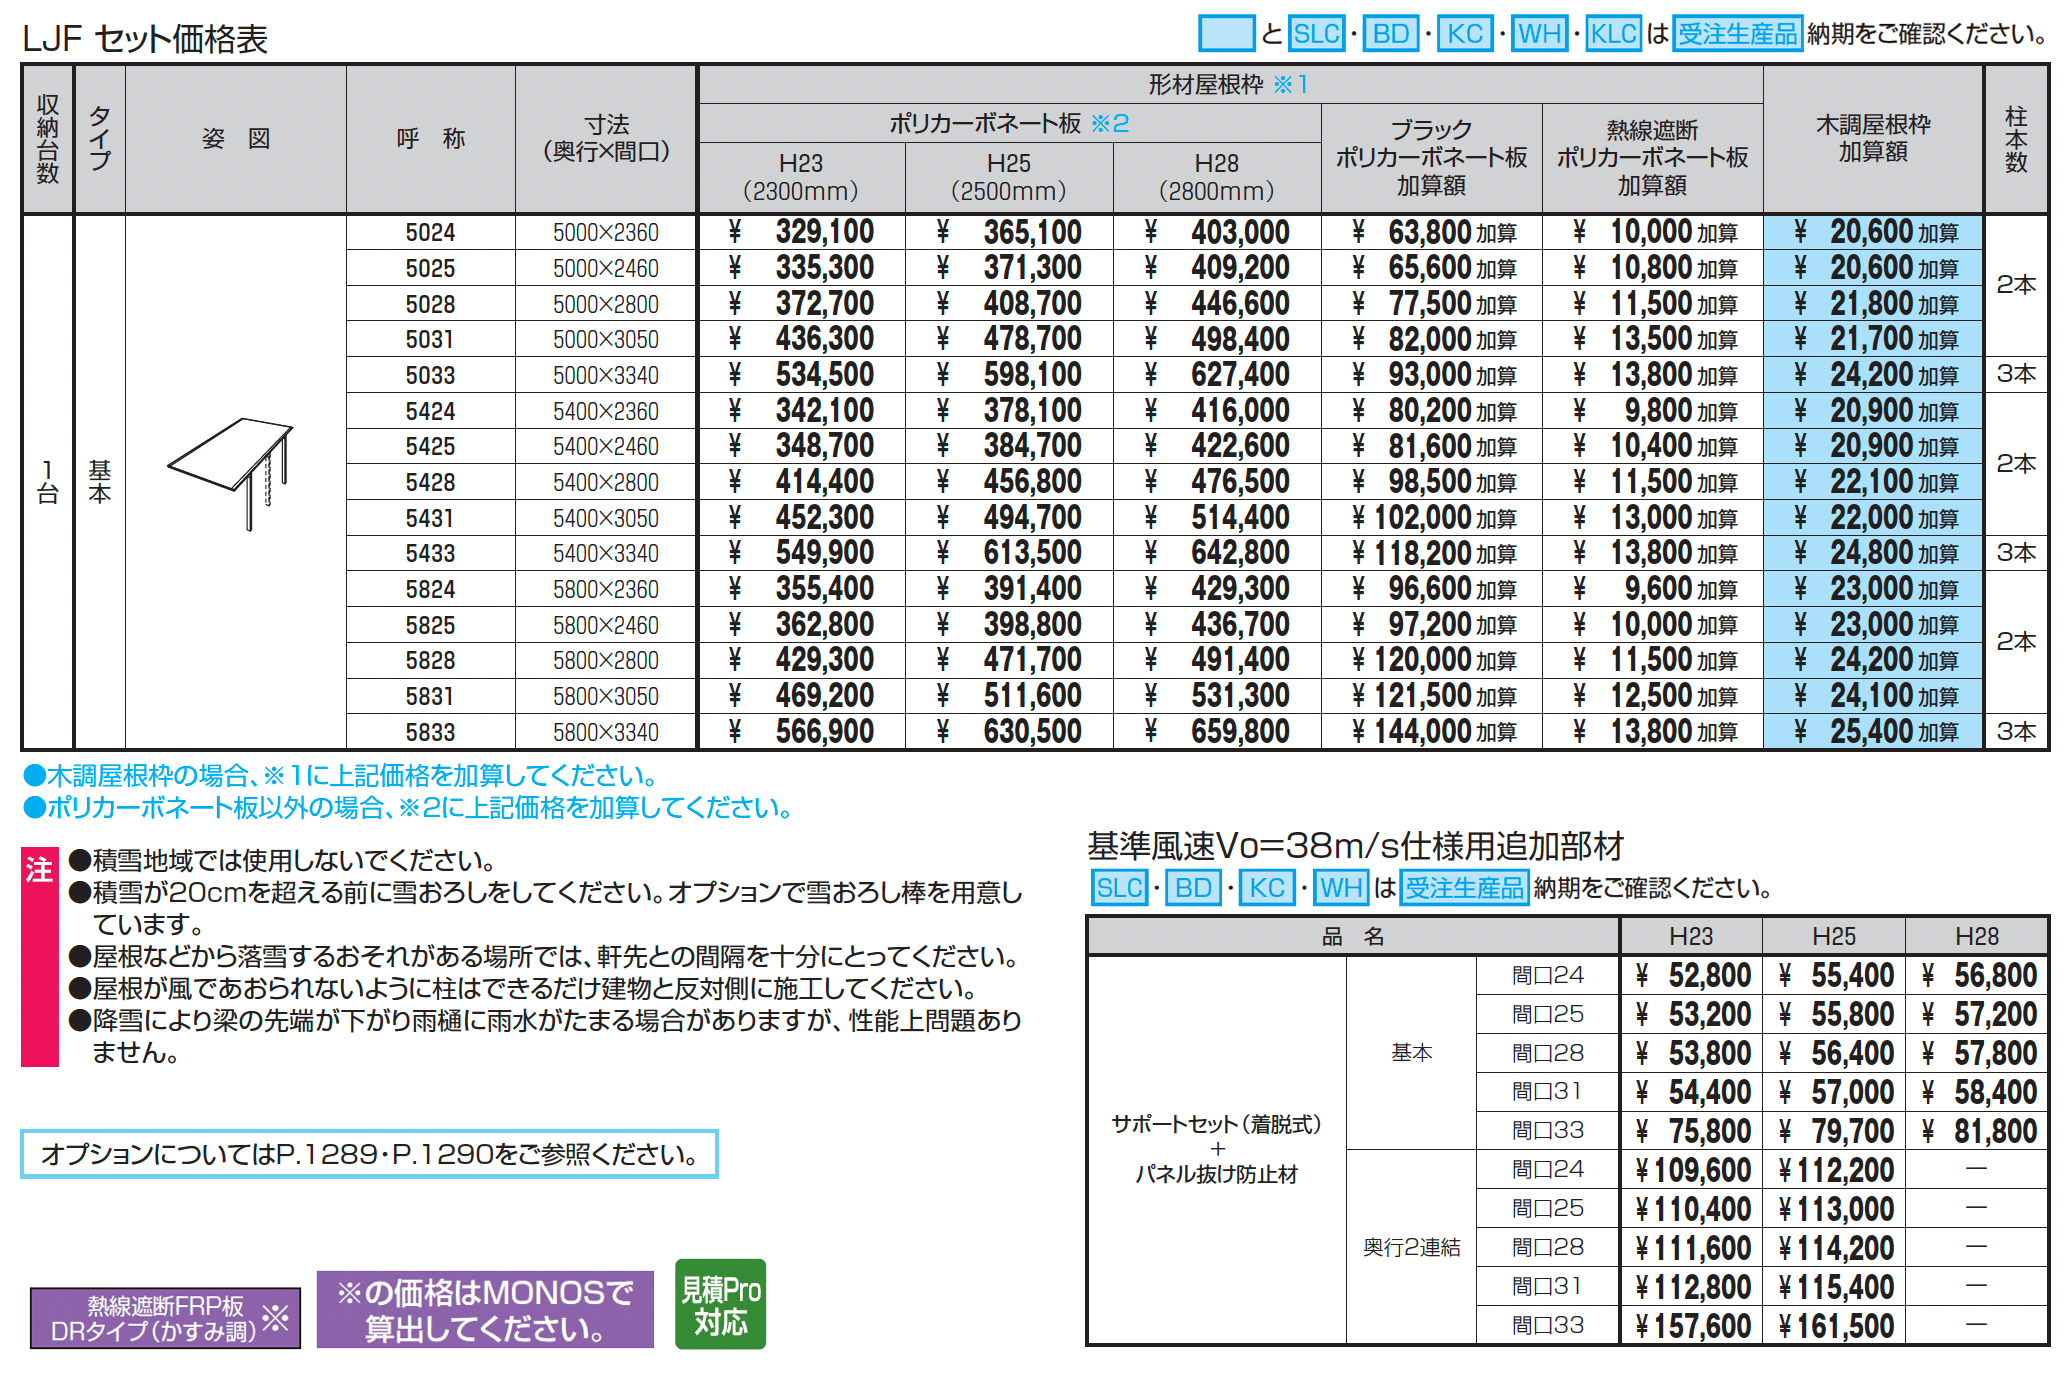Viewport: 2070px width, 1385px height.
Task: Click the 柱本数 column header
Action: pos(2016,139)
